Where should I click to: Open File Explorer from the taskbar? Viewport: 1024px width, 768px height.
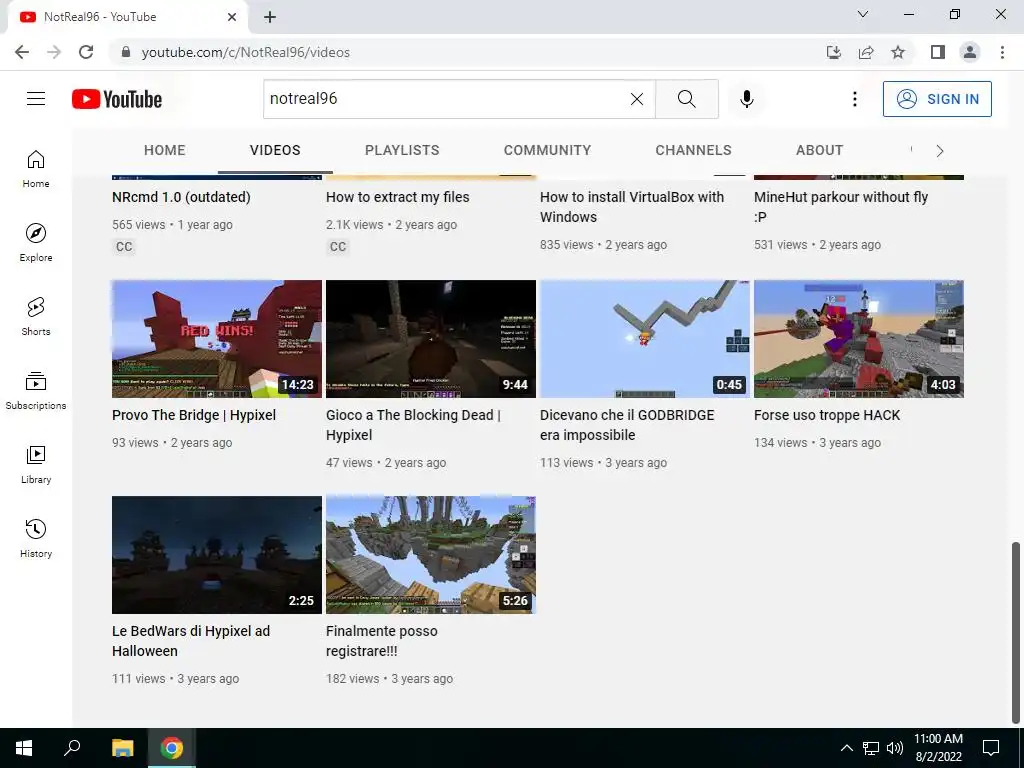click(x=122, y=748)
